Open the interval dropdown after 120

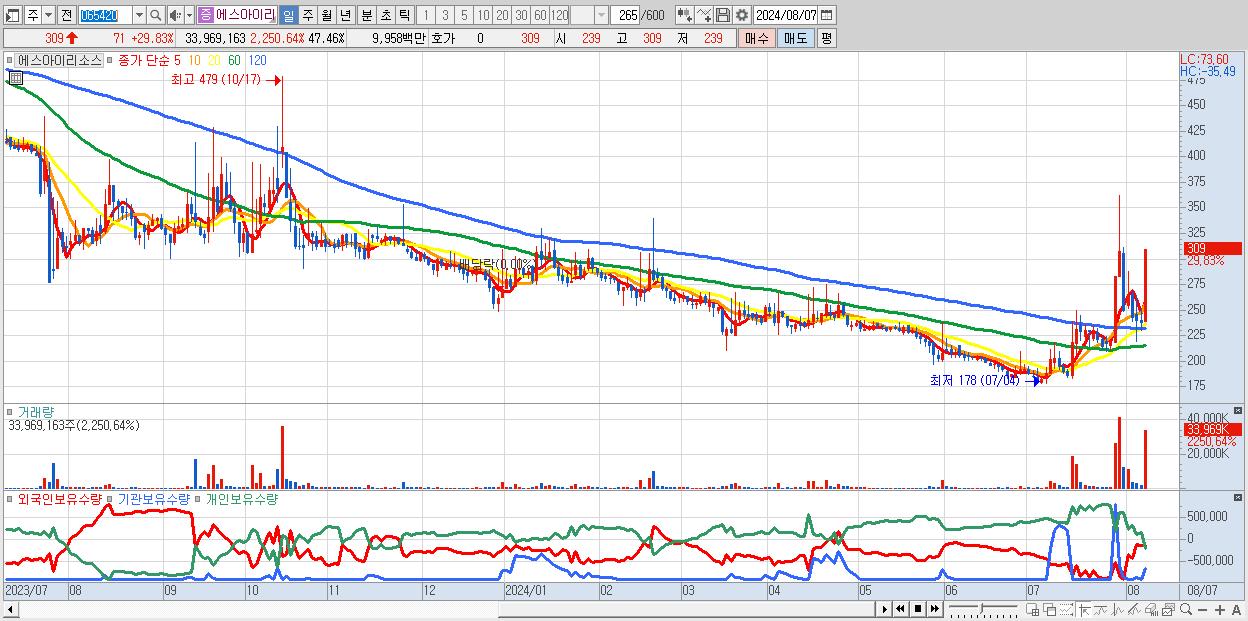(600, 15)
